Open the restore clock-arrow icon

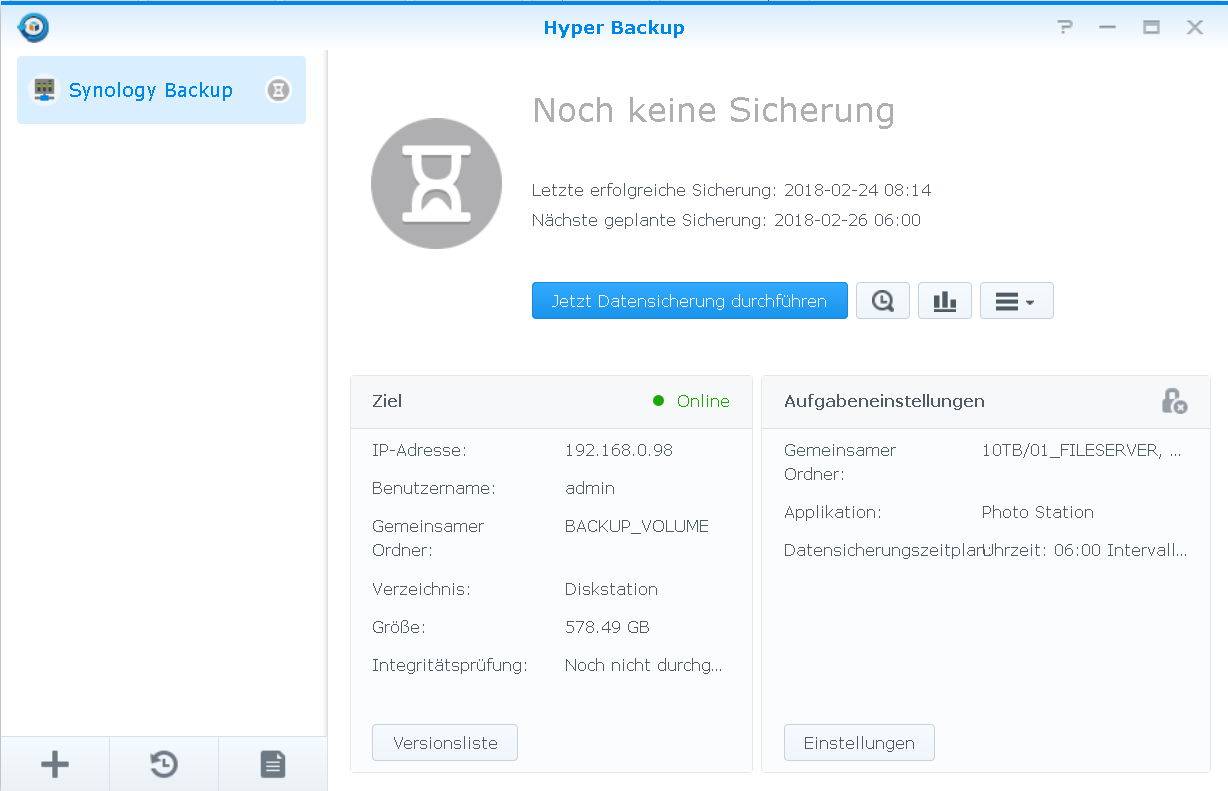pos(164,765)
